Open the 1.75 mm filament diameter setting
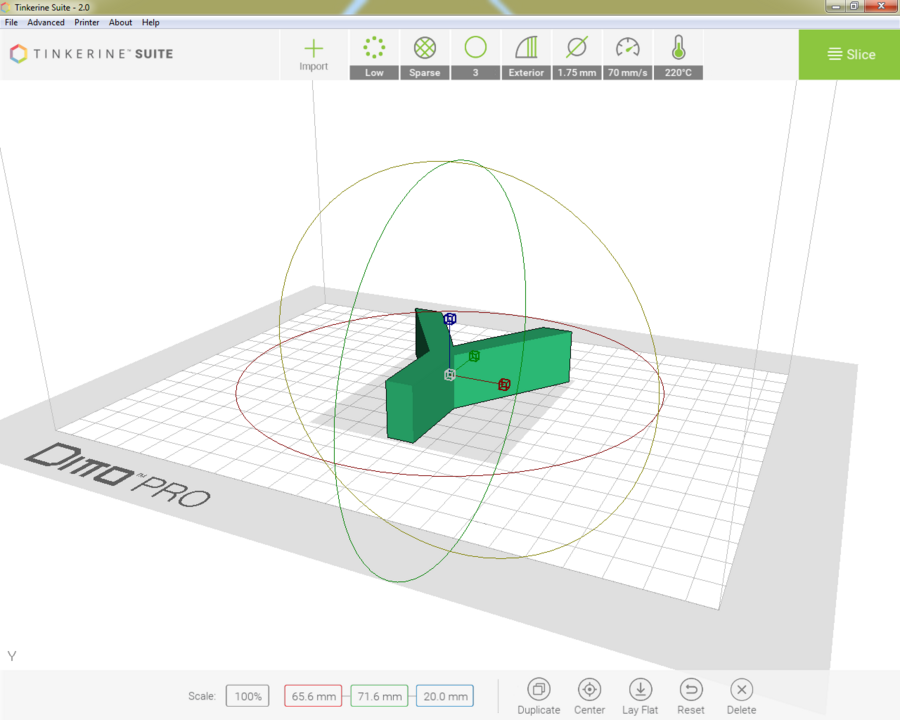The image size is (900, 720). point(576,54)
